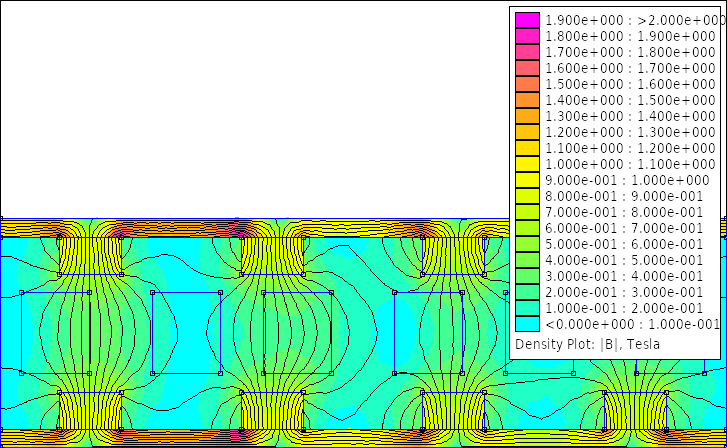Click legend text '7.000e-001 : 8.000e-001'
This screenshot has width=727, height=448.
[x=624, y=212]
